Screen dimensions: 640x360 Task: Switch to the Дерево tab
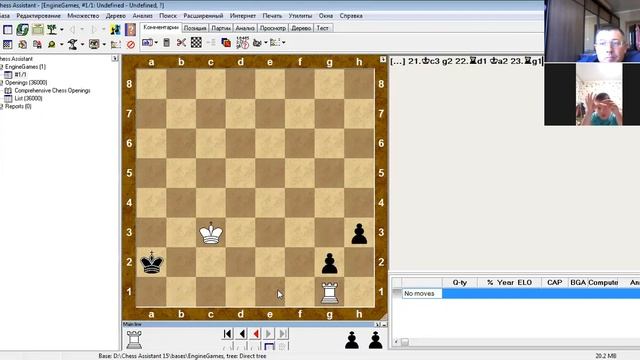point(301,28)
